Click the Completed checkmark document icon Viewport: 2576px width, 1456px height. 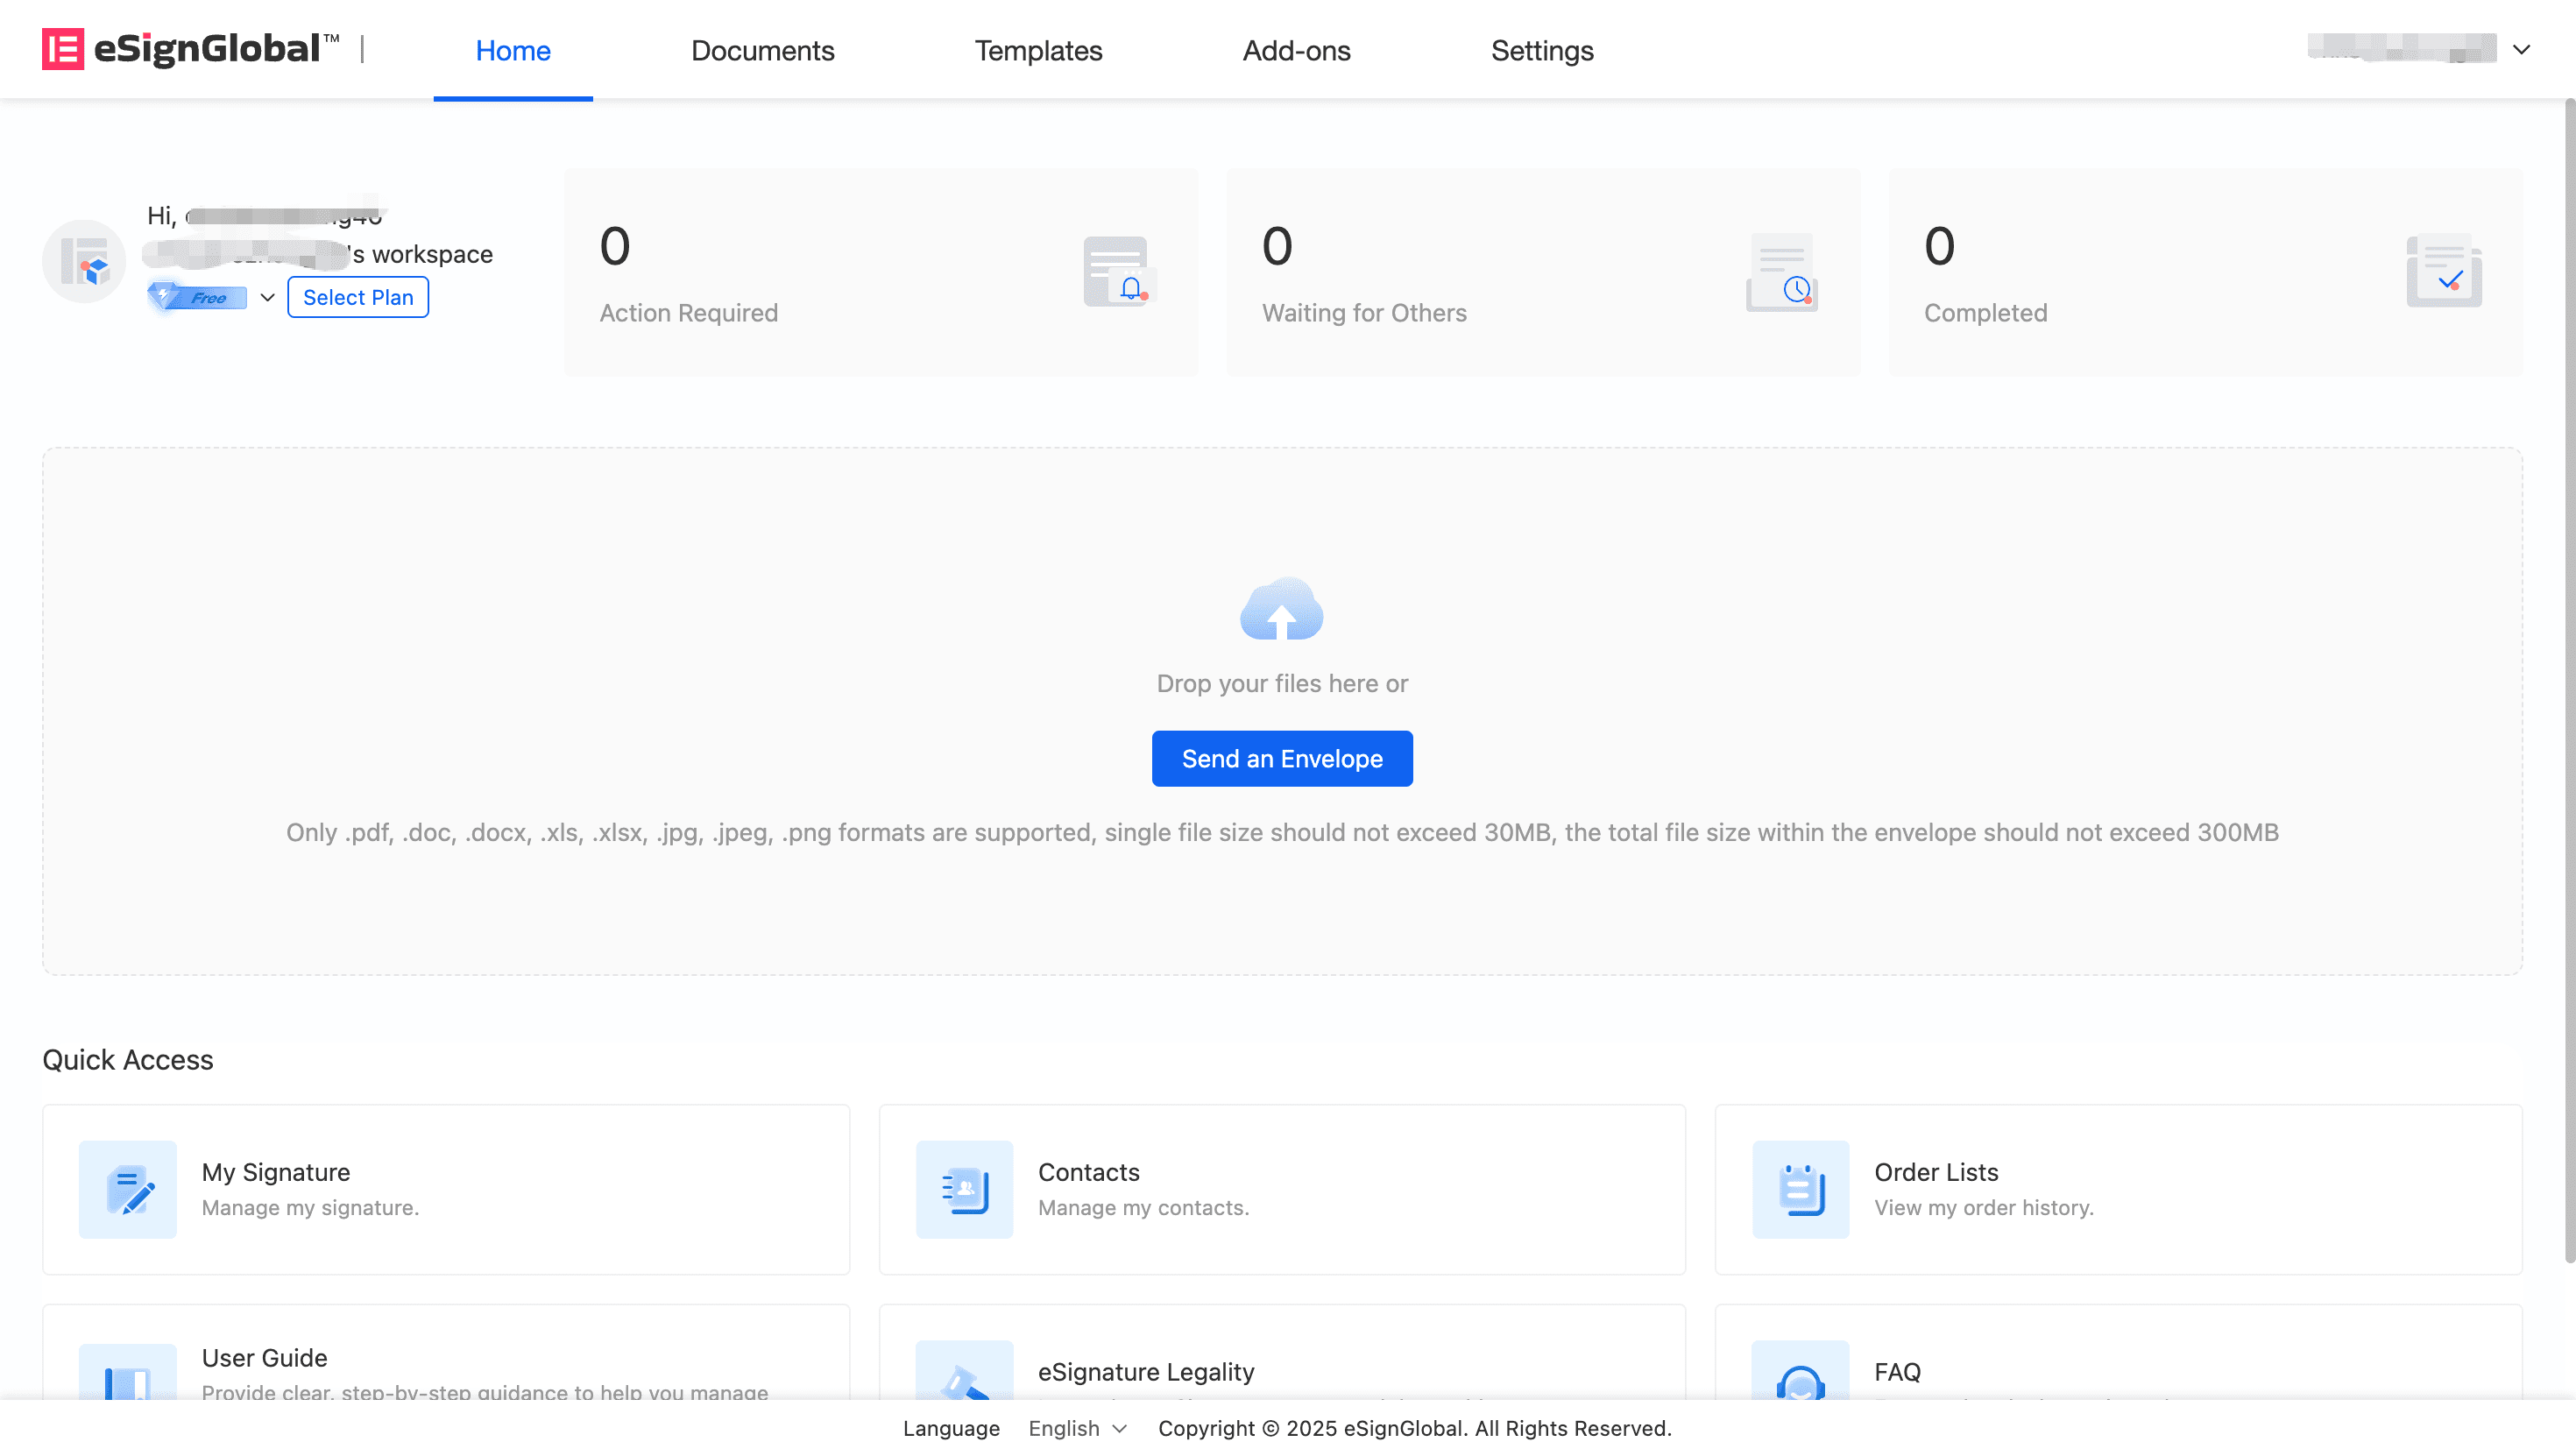click(2443, 271)
